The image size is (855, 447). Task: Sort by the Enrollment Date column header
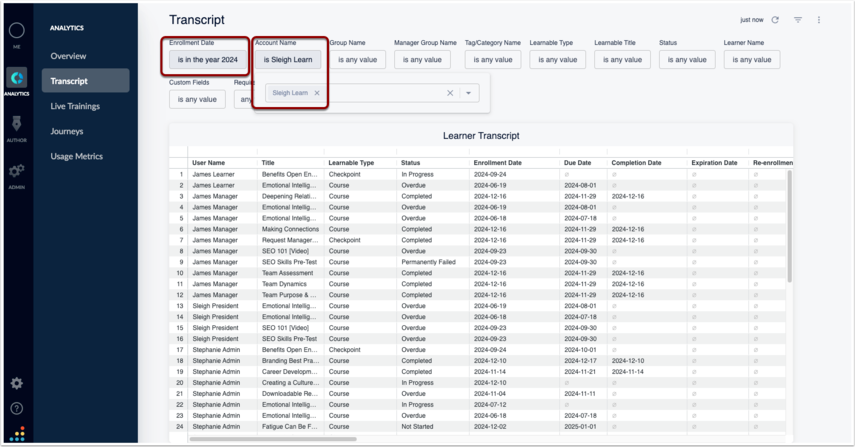(x=497, y=163)
